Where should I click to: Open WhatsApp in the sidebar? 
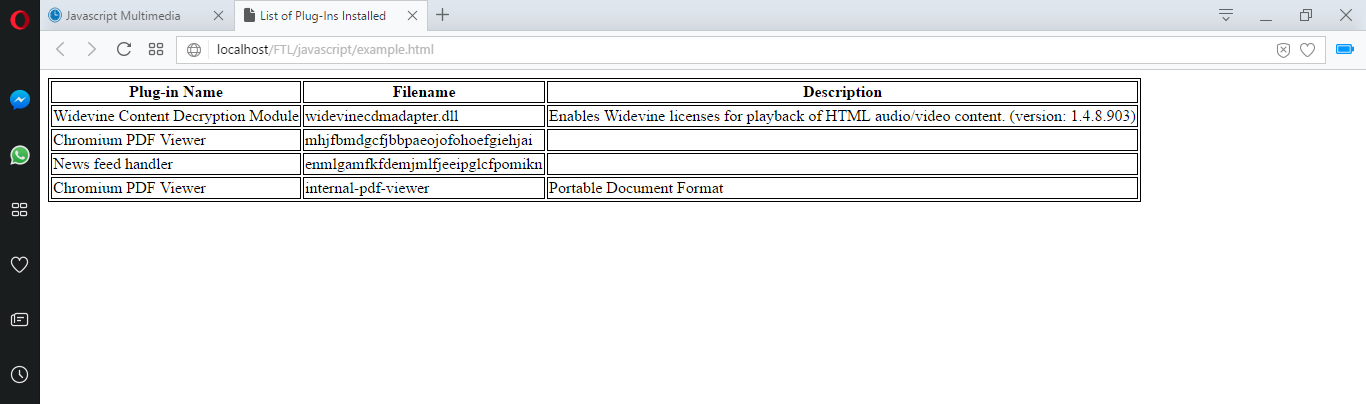[19, 155]
